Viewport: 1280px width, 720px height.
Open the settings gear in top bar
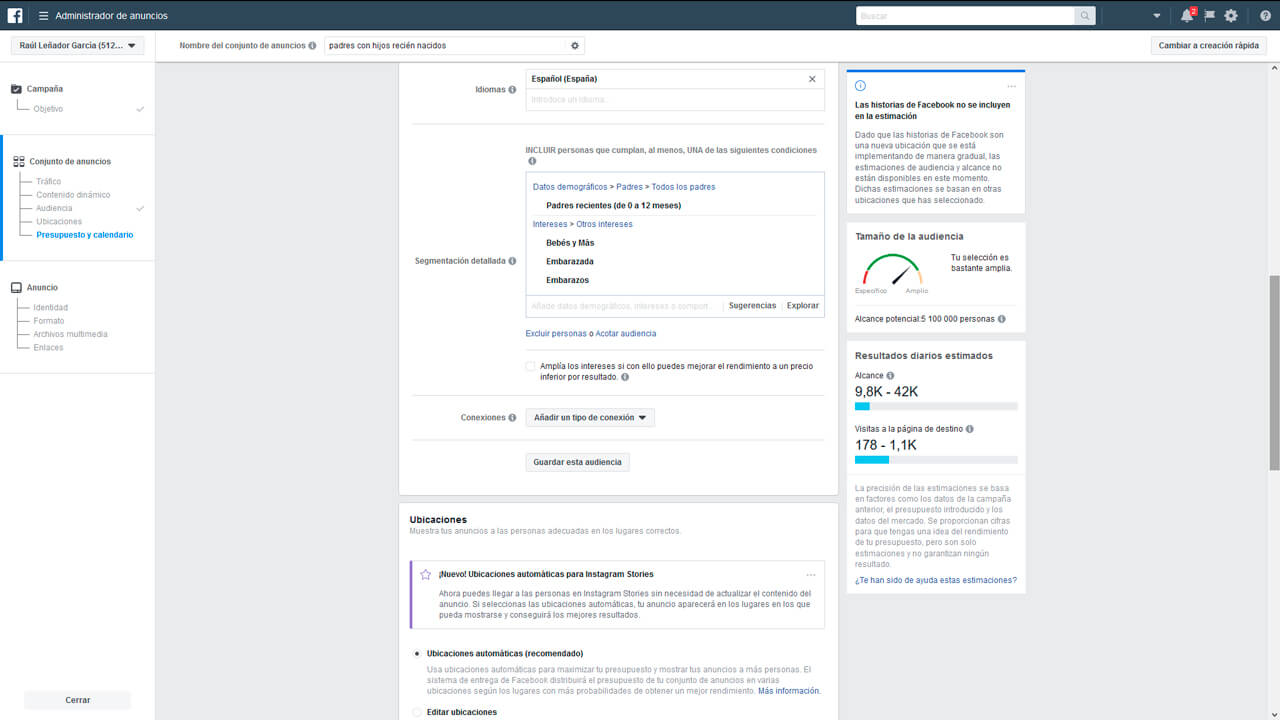click(1231, 16)
